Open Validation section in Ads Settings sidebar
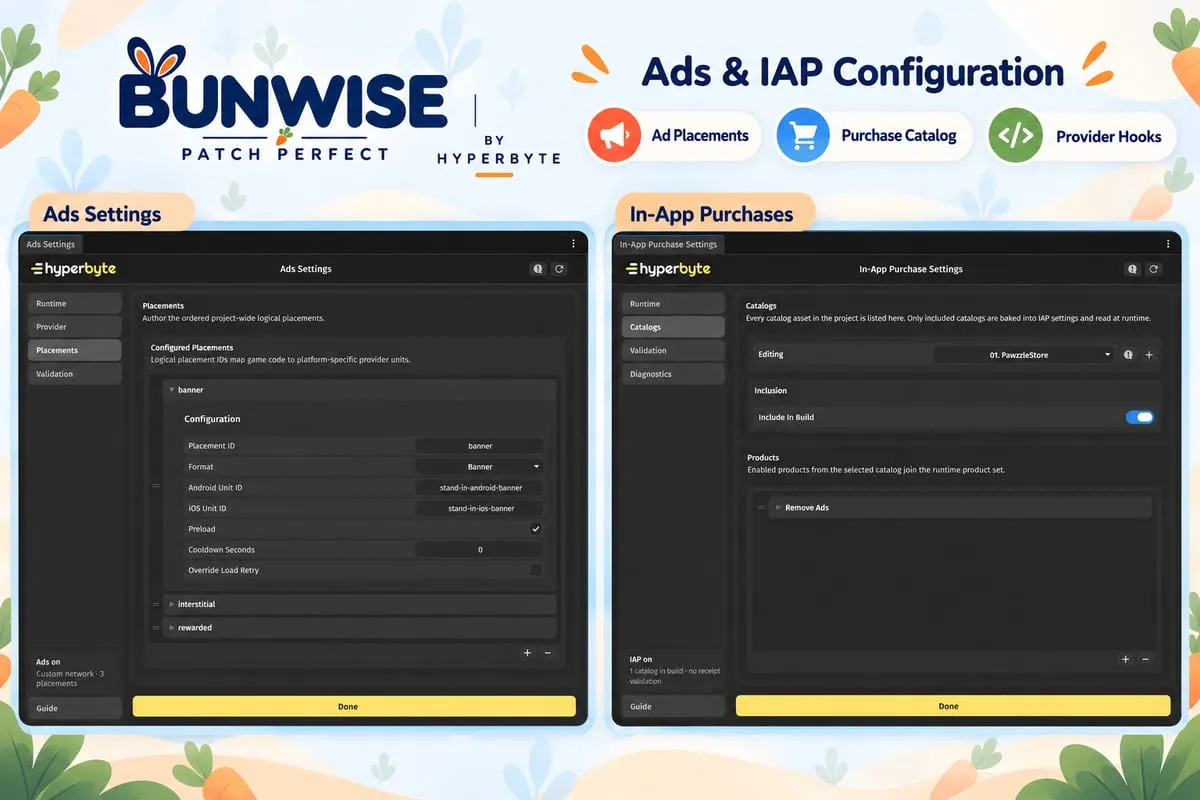The height and width of the screenshot is (800, 1200). tap(74, 374)
